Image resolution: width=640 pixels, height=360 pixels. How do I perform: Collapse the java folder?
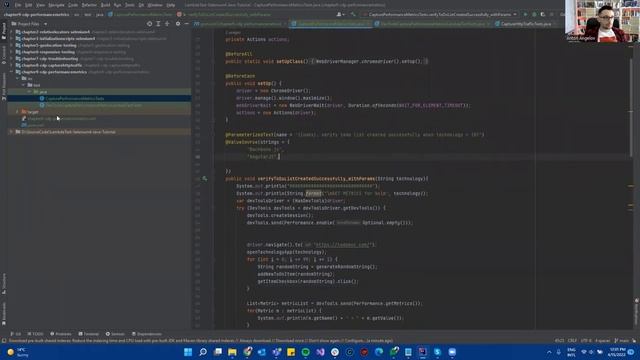29,92
